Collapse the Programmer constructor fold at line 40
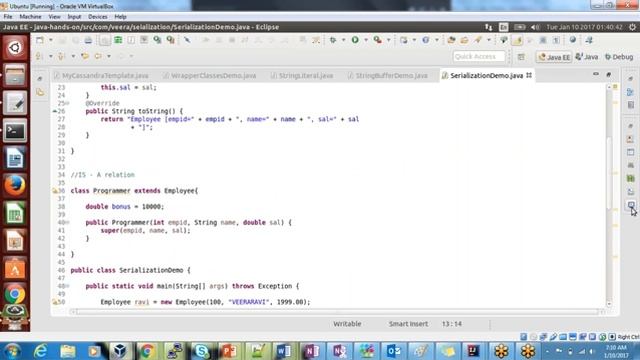 click(67, 222)
